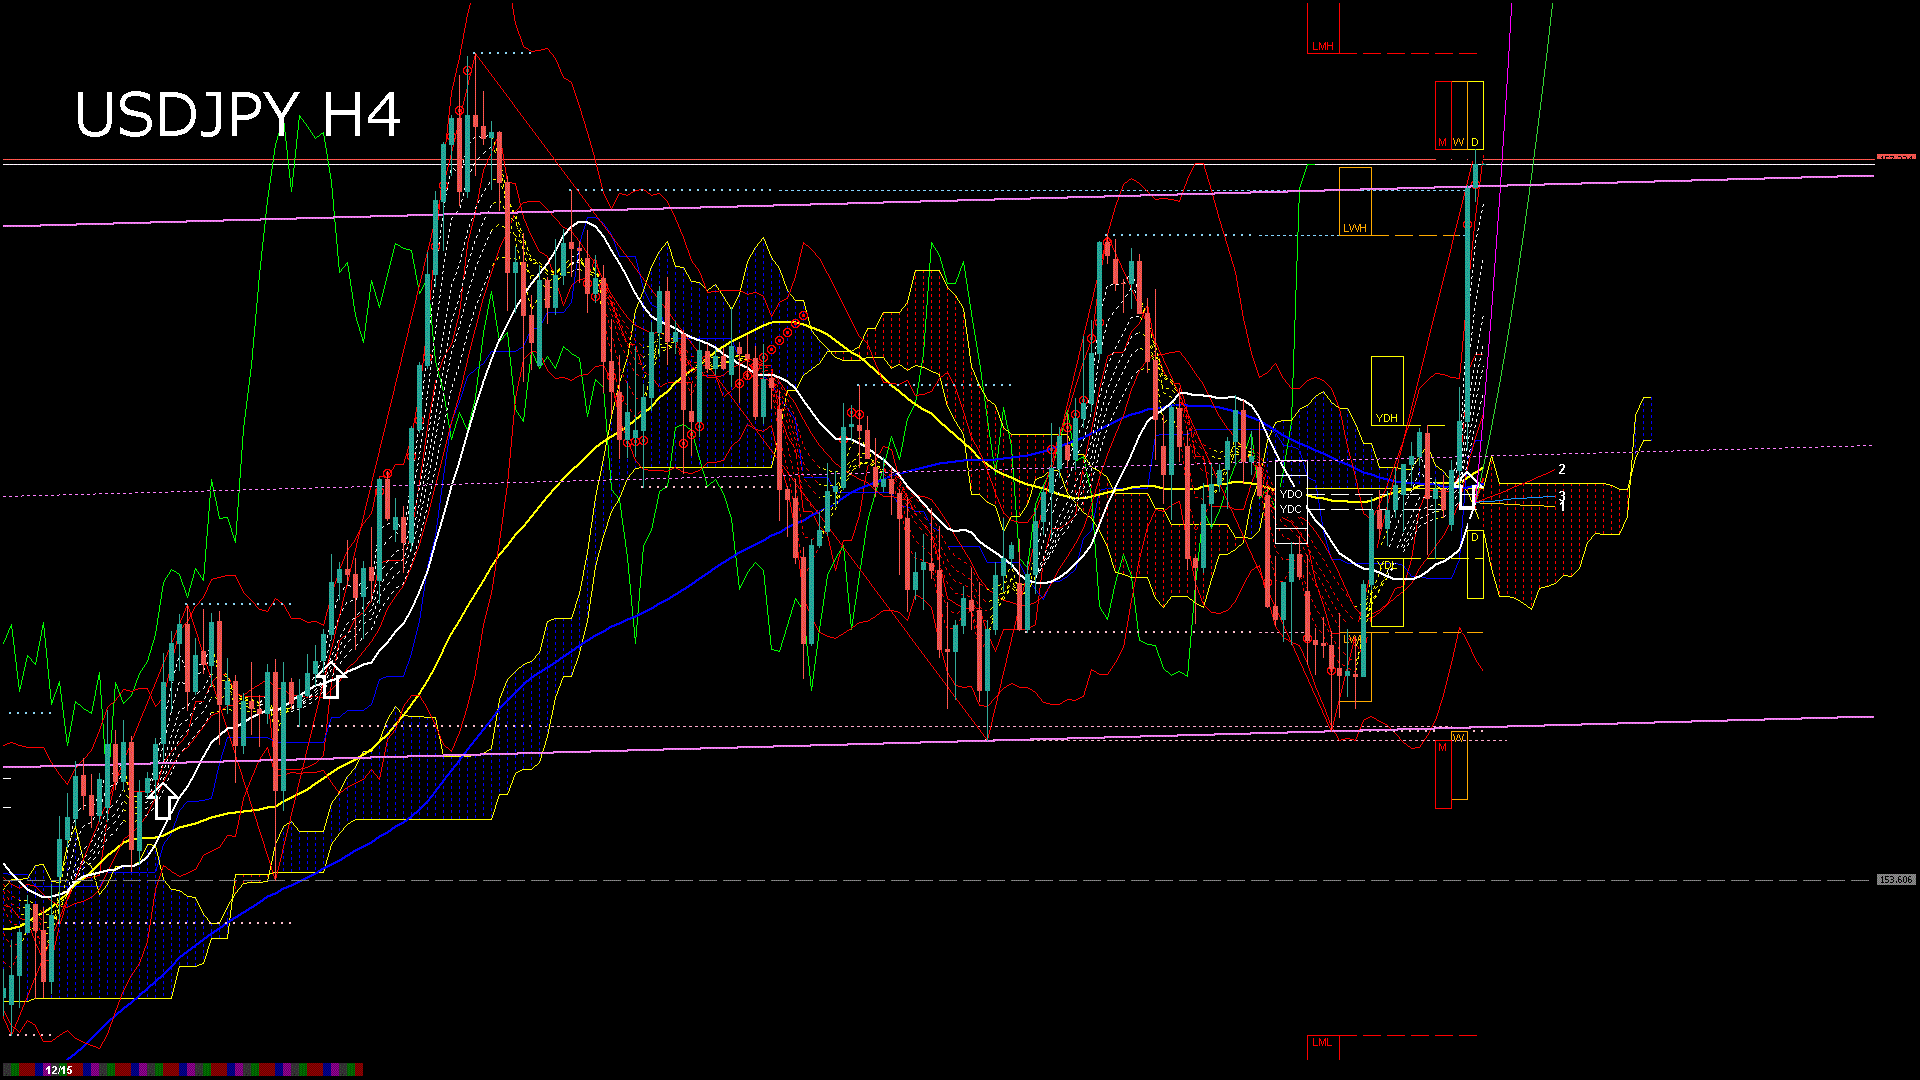Expand the LWL dashed level line

[x=1355, y=640]
